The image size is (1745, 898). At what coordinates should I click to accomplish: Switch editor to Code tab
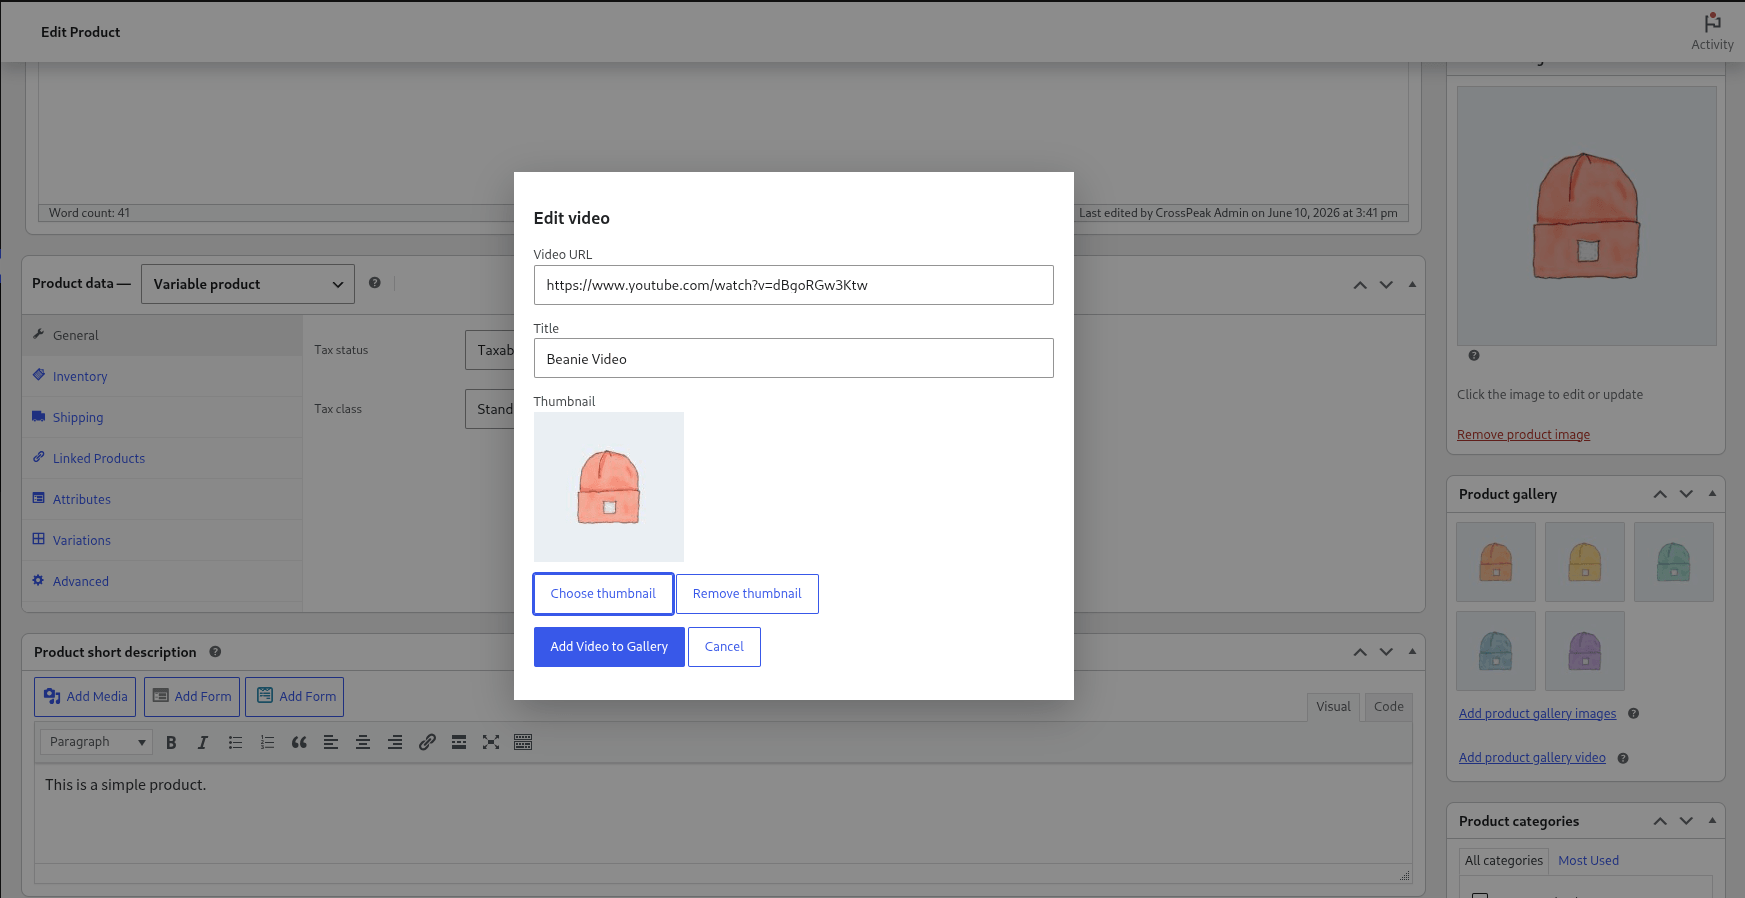tap(1388, 707)
